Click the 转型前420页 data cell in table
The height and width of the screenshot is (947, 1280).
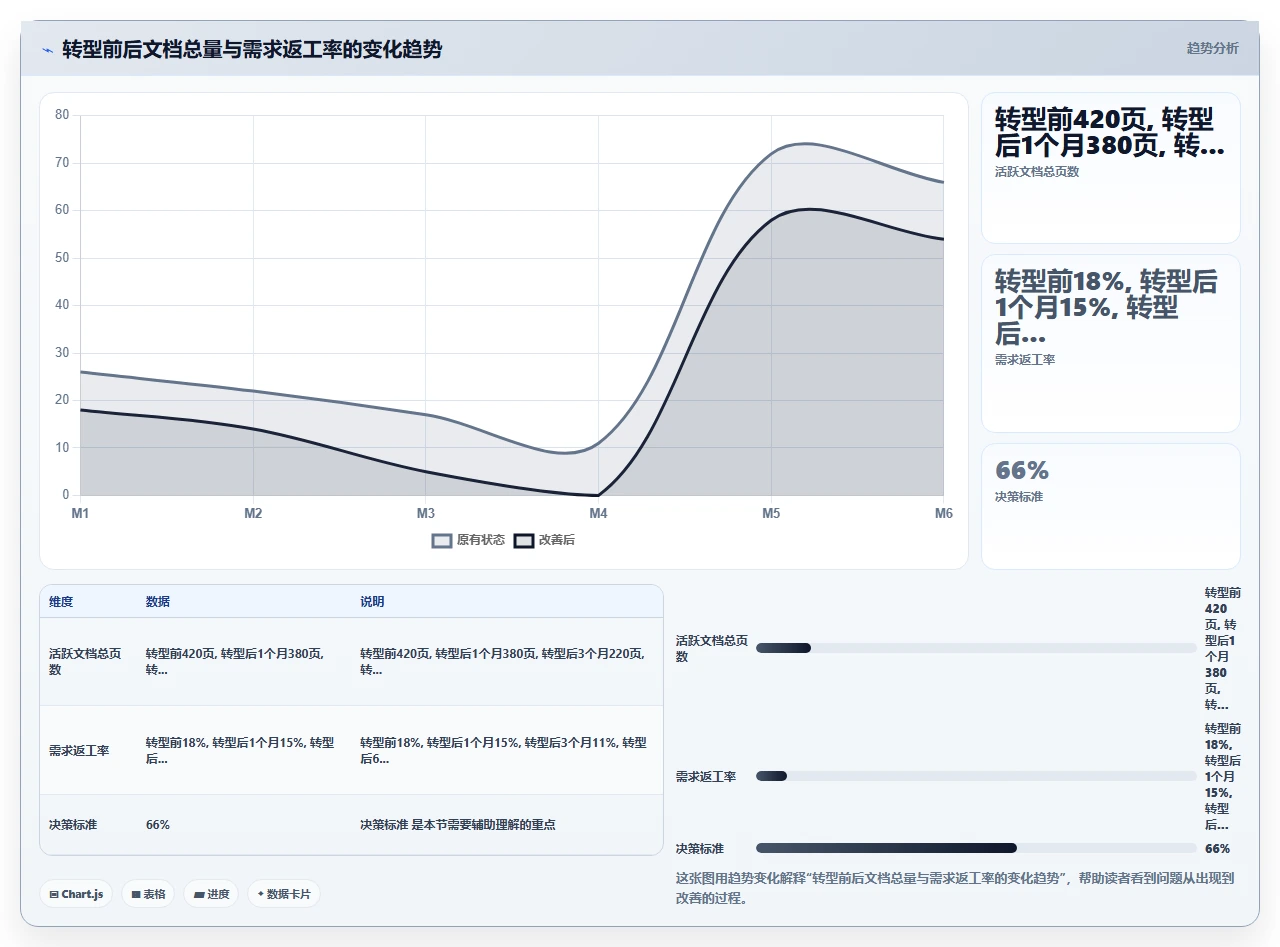[x=242, y=662]
